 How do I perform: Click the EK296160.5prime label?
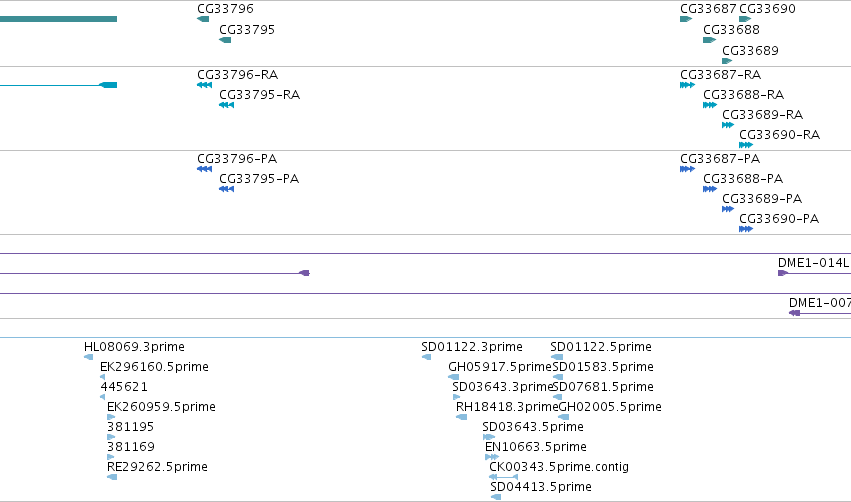coord(154,367)
